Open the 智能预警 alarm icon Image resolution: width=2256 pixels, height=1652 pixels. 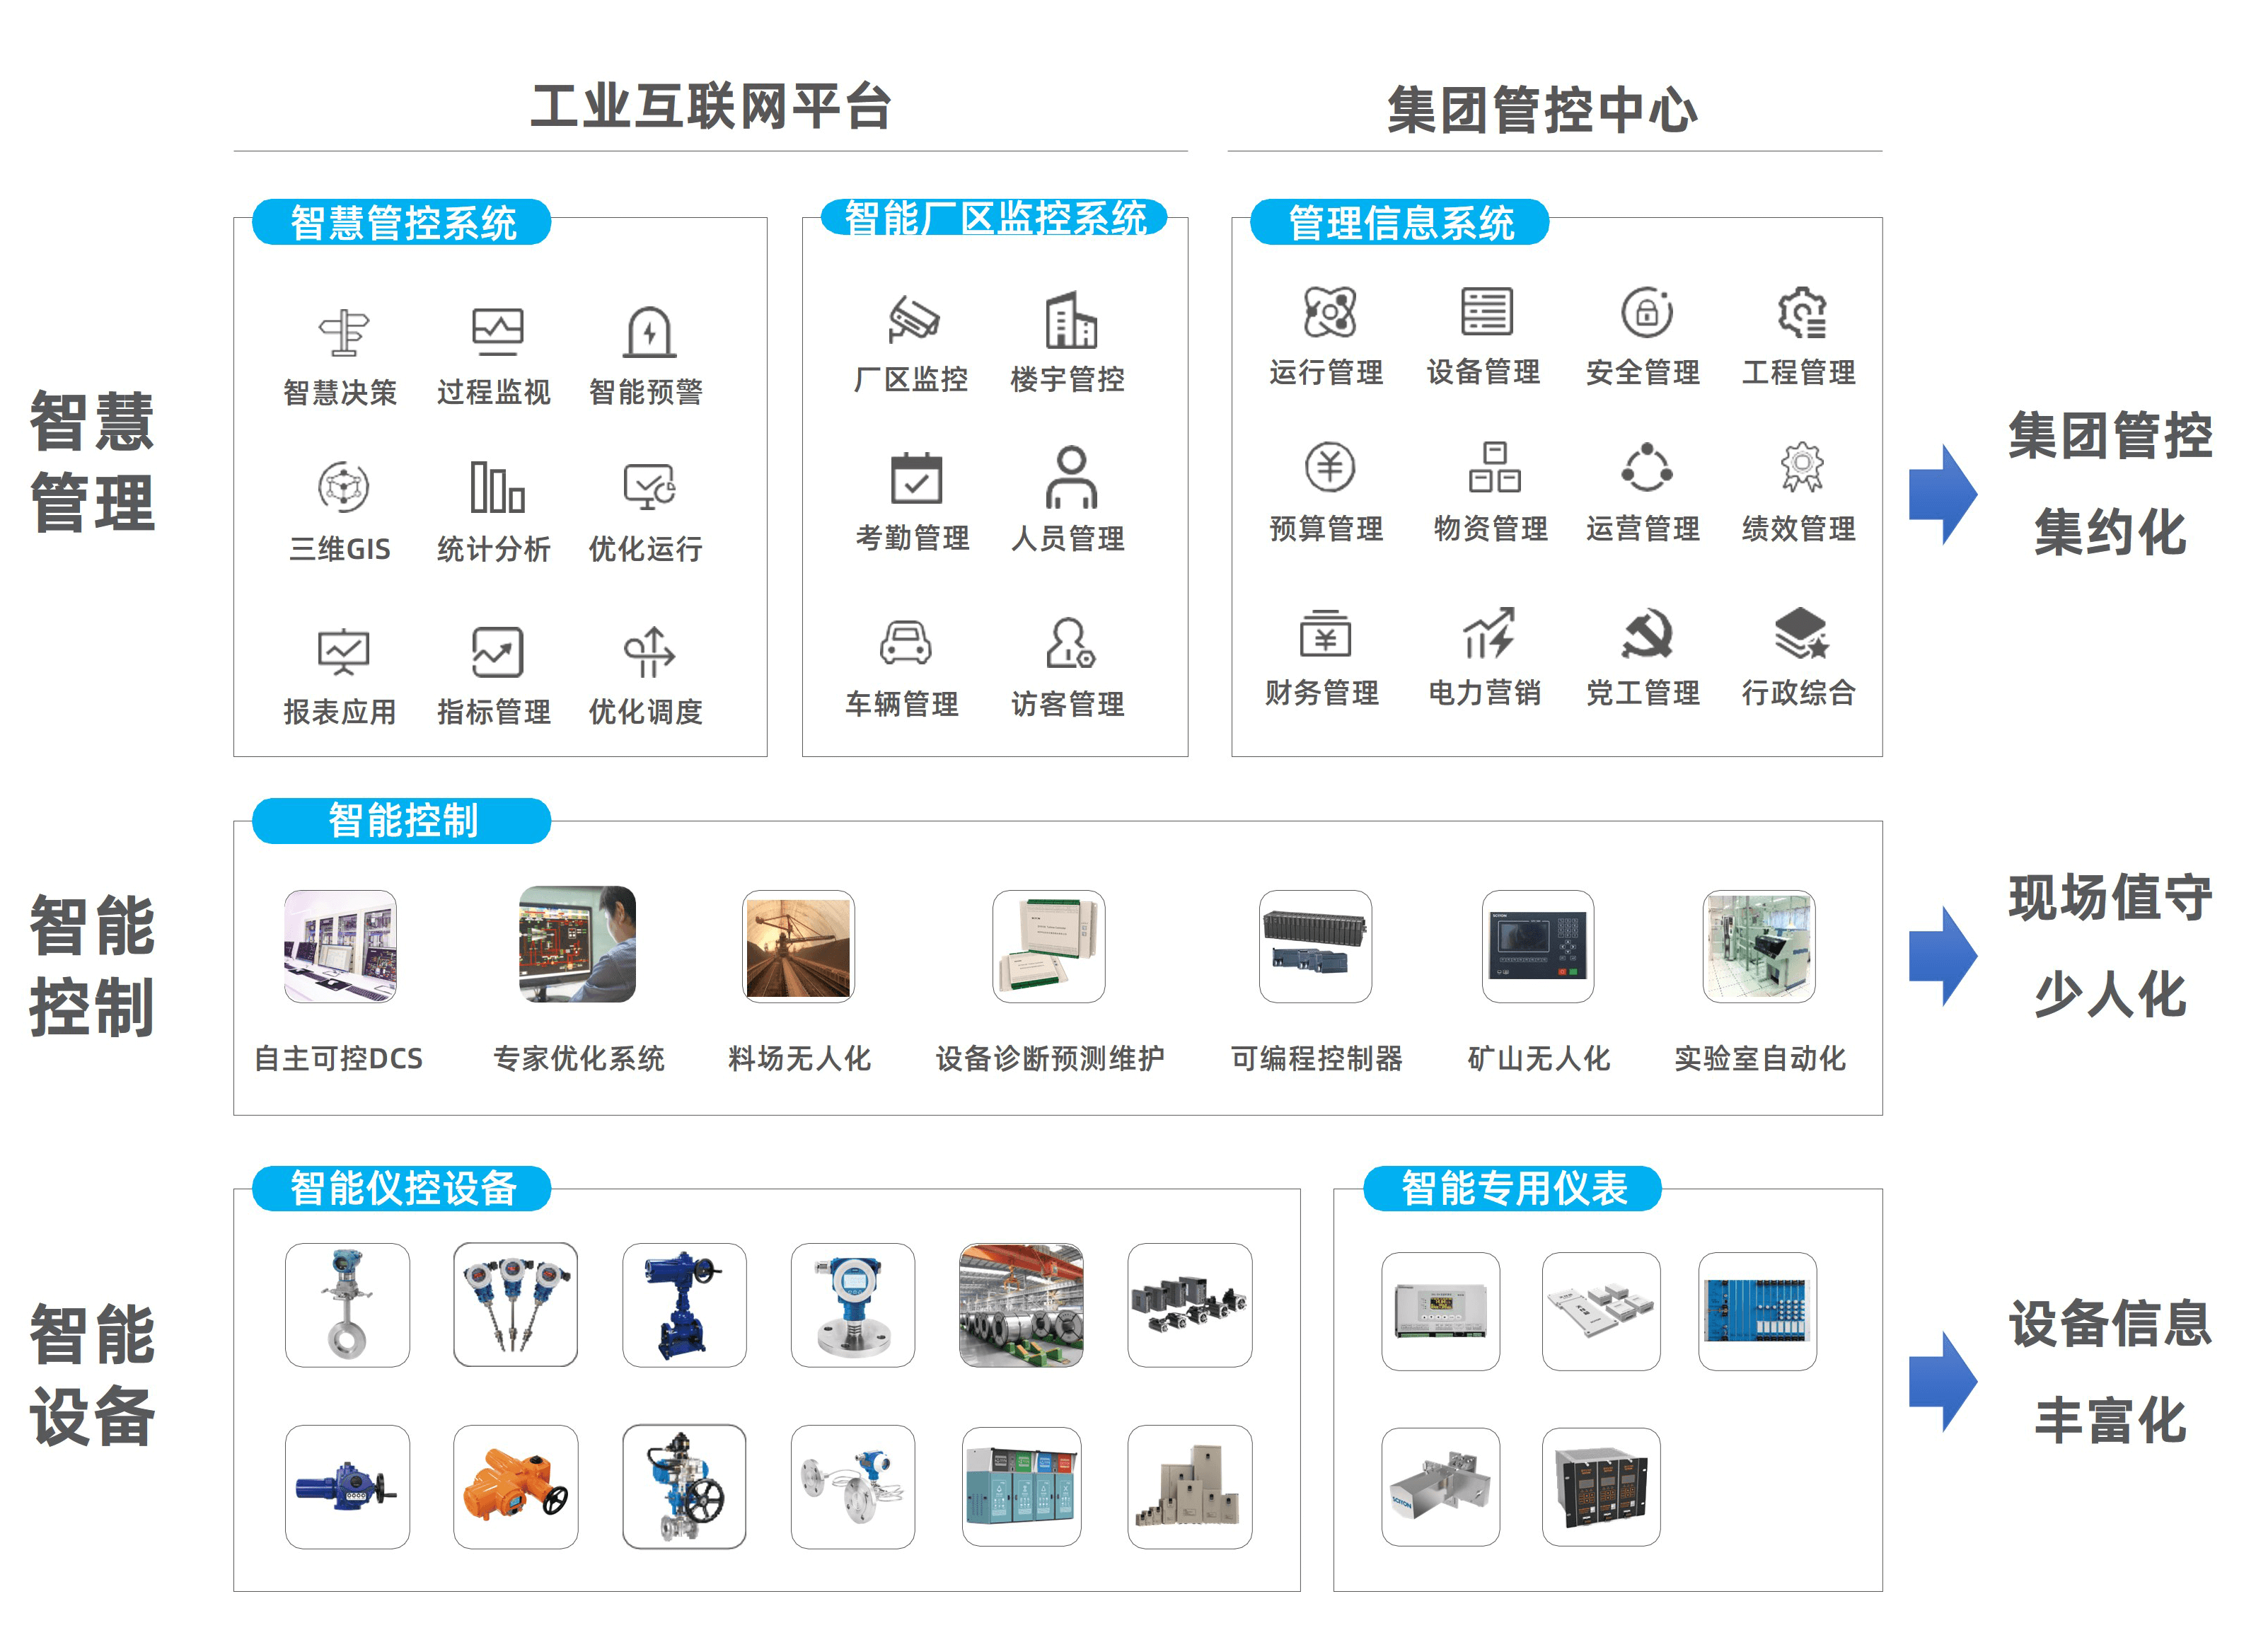pos(649,333)
